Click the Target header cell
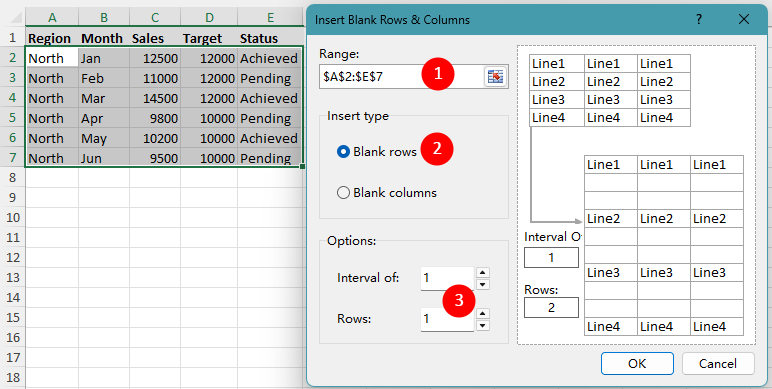Image resolution: width=772 pixels, height=389 pixels. click(x=209, y=38)
